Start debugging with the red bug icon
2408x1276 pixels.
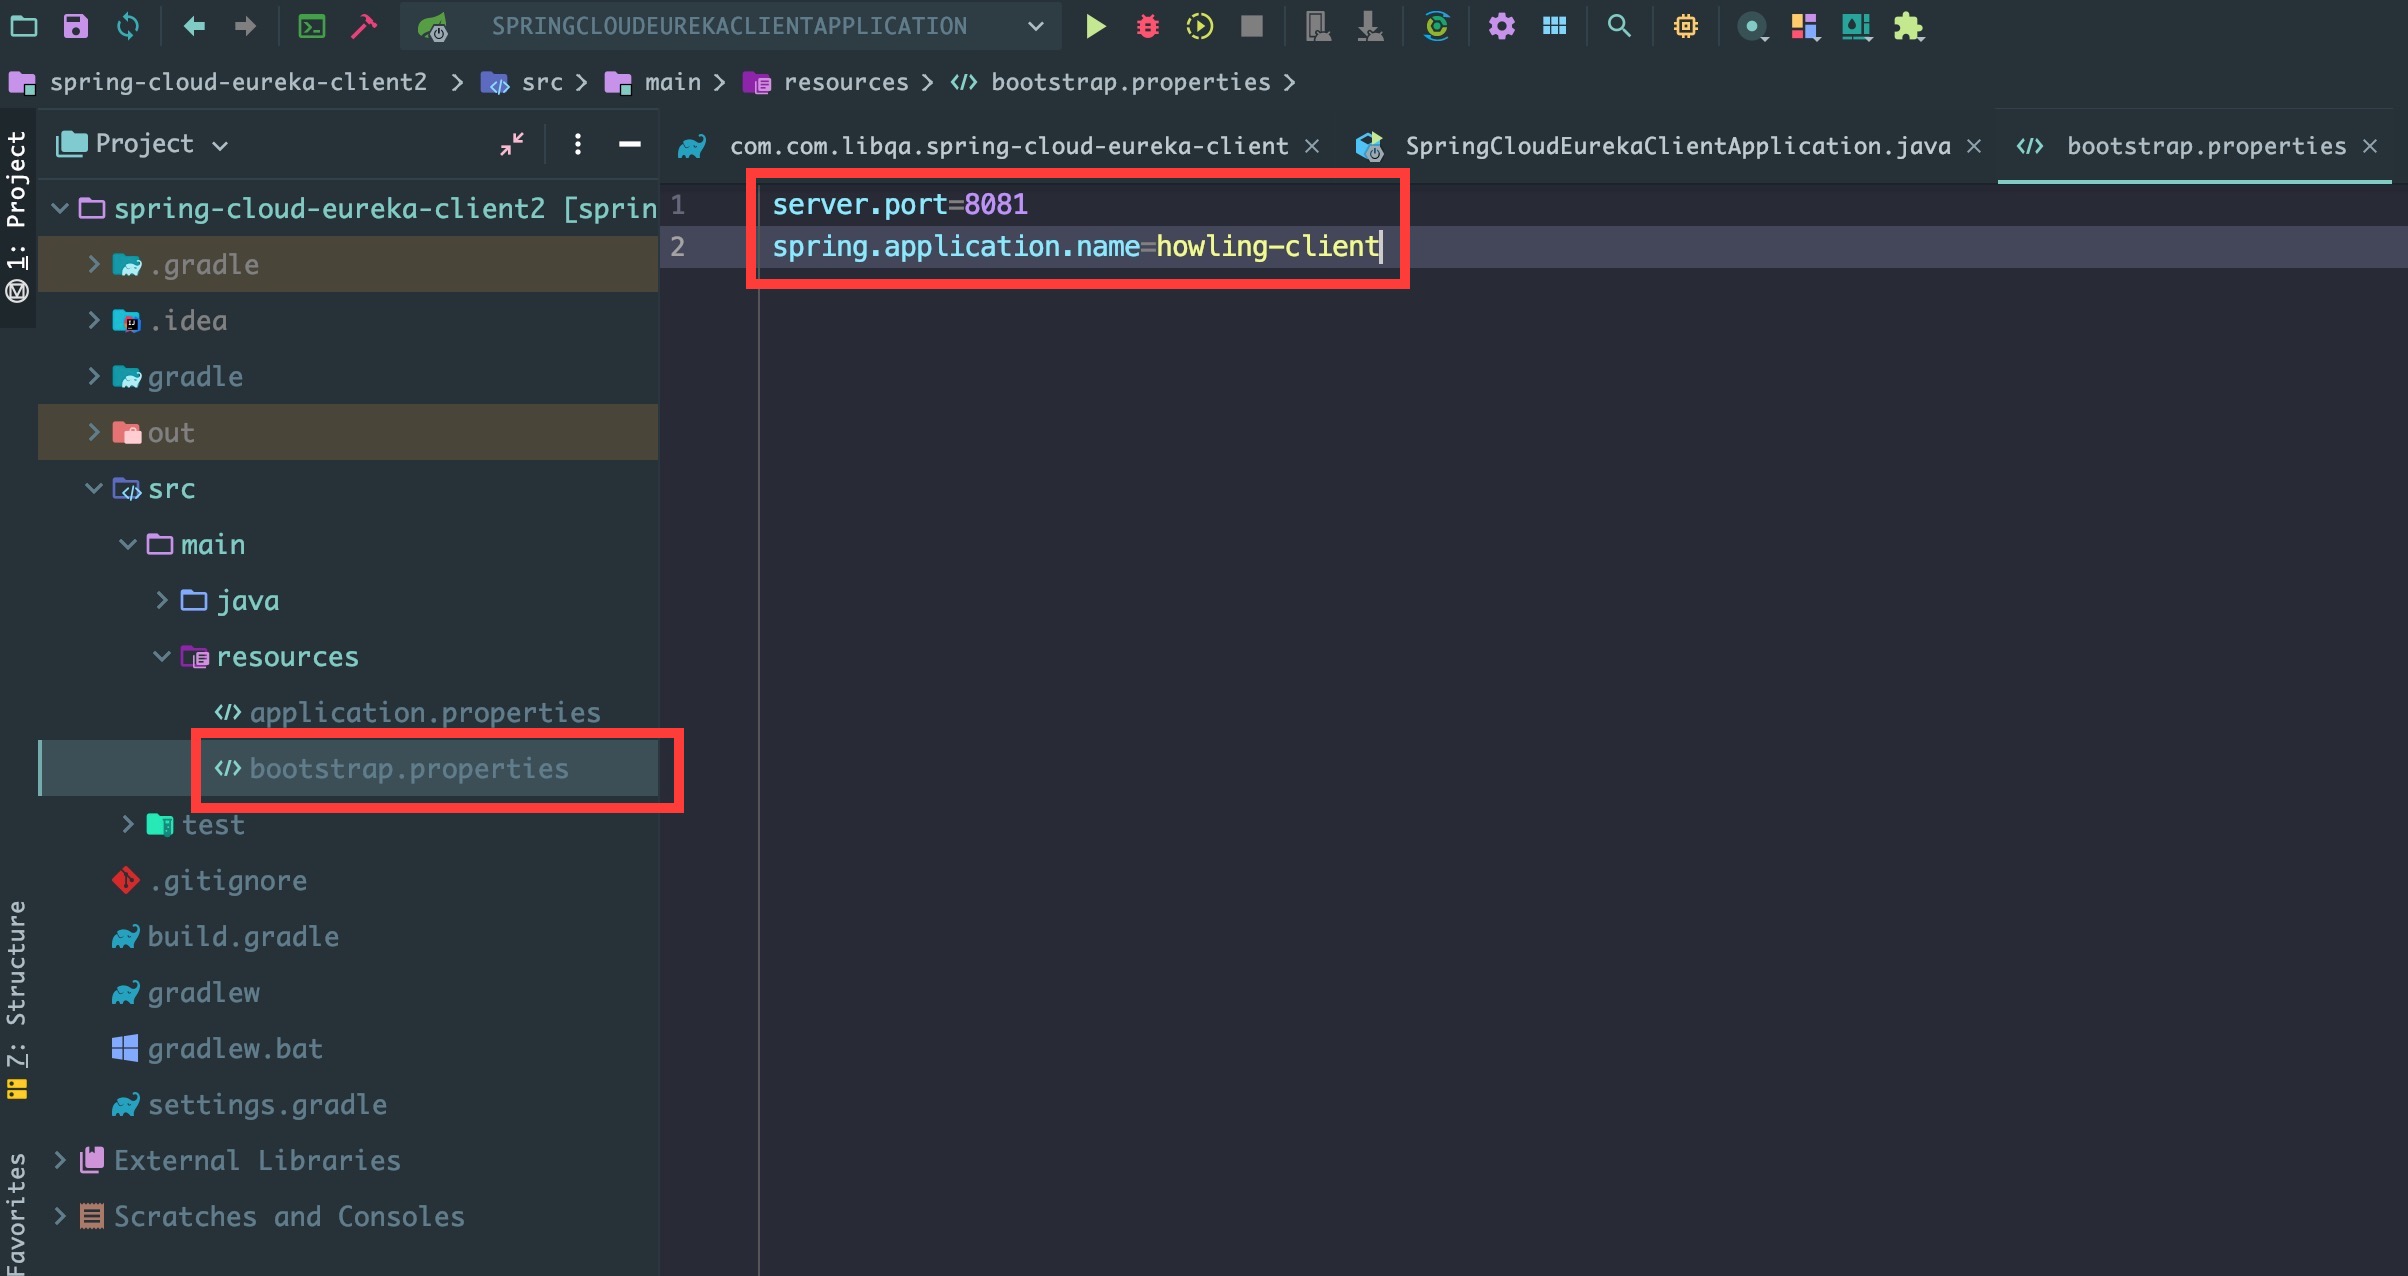pyautogui.click(x=1148, y=26)
